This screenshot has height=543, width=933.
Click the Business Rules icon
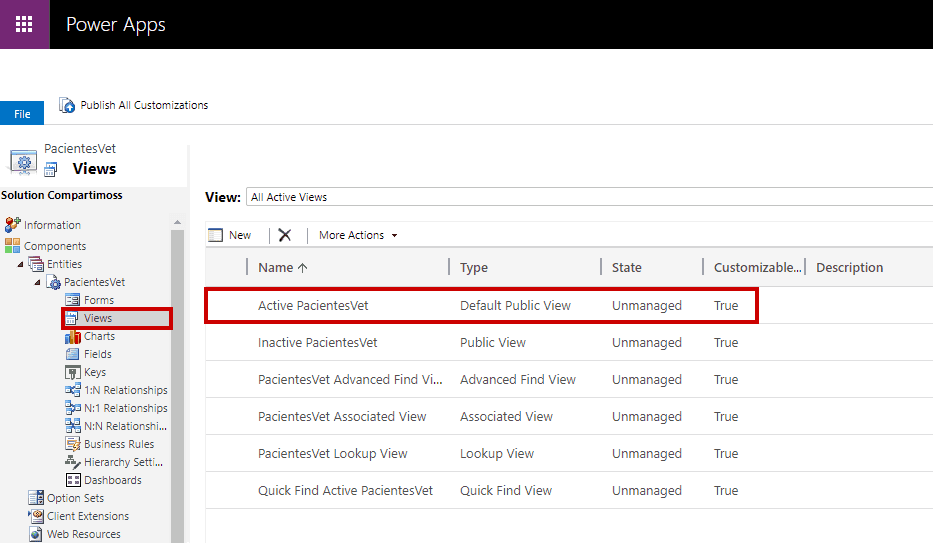(73, 444)
